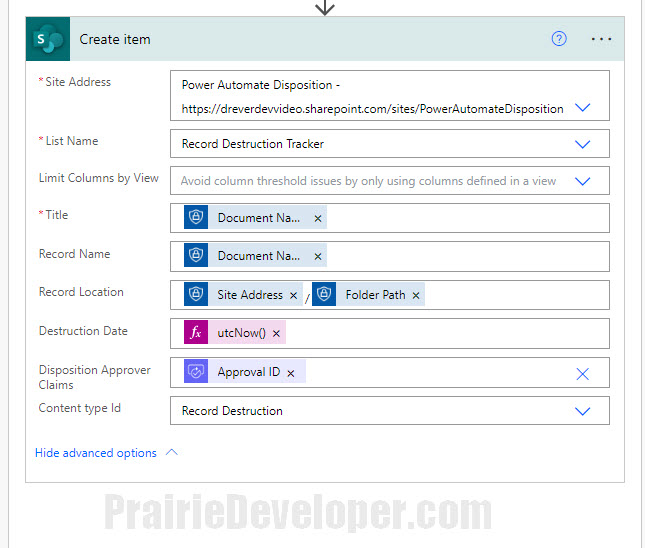Click inside Destruction Date input field

pos(390,333)
